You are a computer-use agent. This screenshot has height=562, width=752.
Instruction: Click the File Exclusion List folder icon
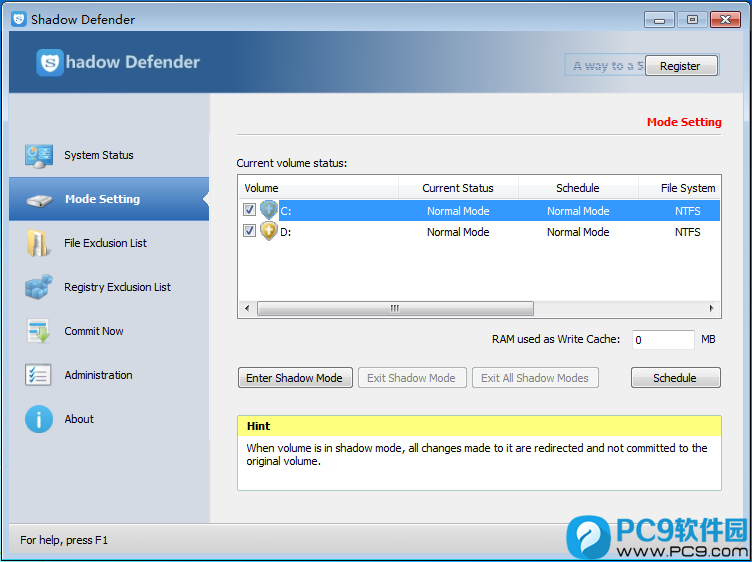tap(38, 243)
